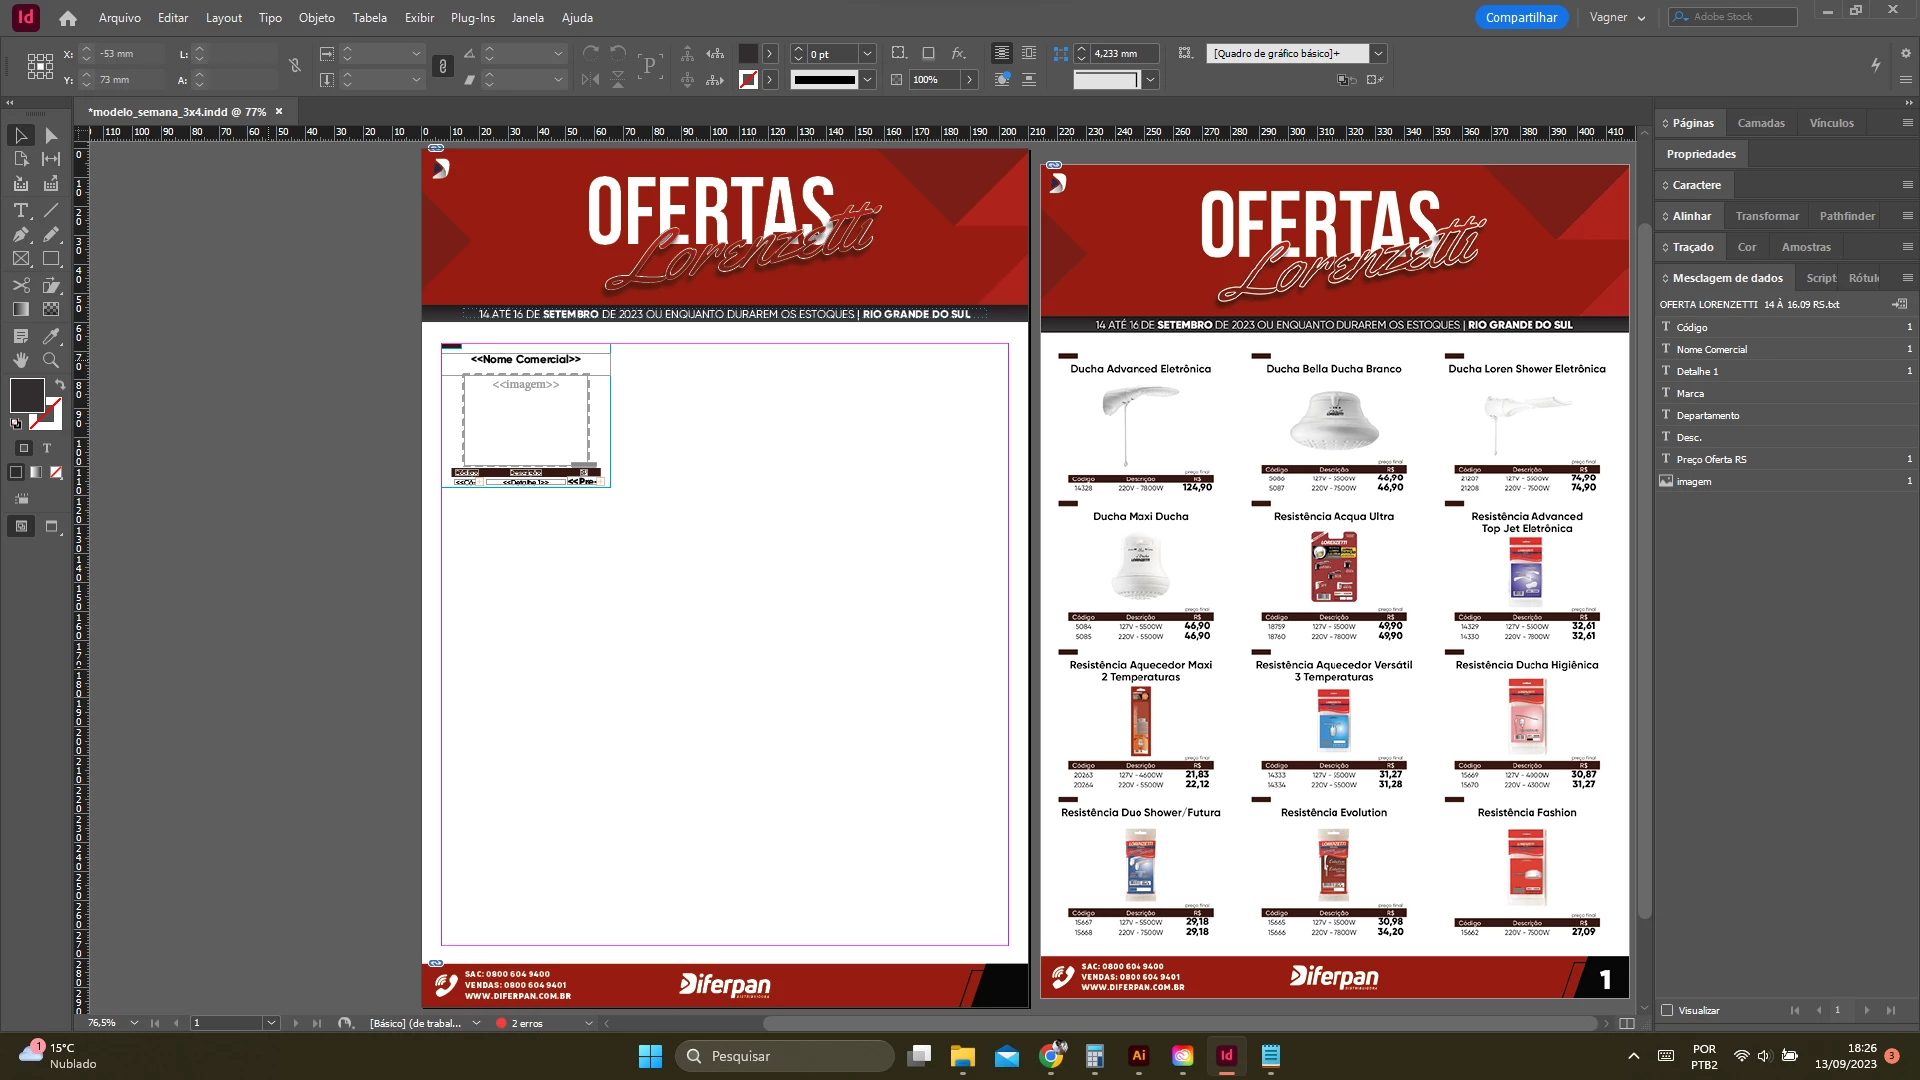The height and width of the screenshot is (1080, 1920).
Task: Enable the Visualizar preview checkbox
Action: [1667, 1010]
